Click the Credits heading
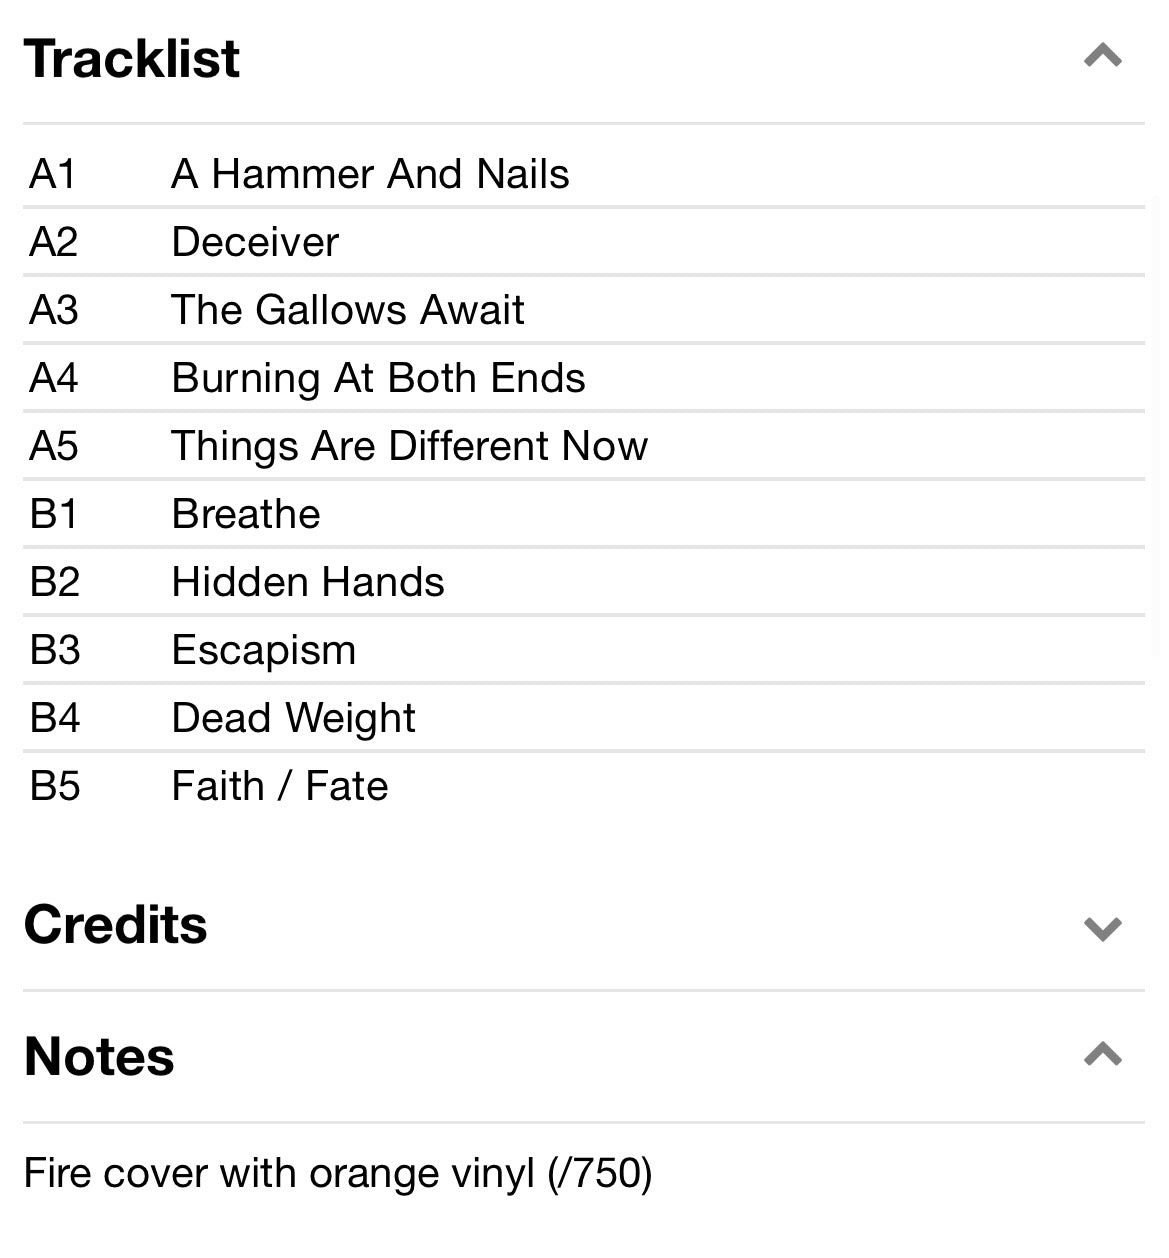The width and height of the screenshot is (1169, 1258). [115, 925]
